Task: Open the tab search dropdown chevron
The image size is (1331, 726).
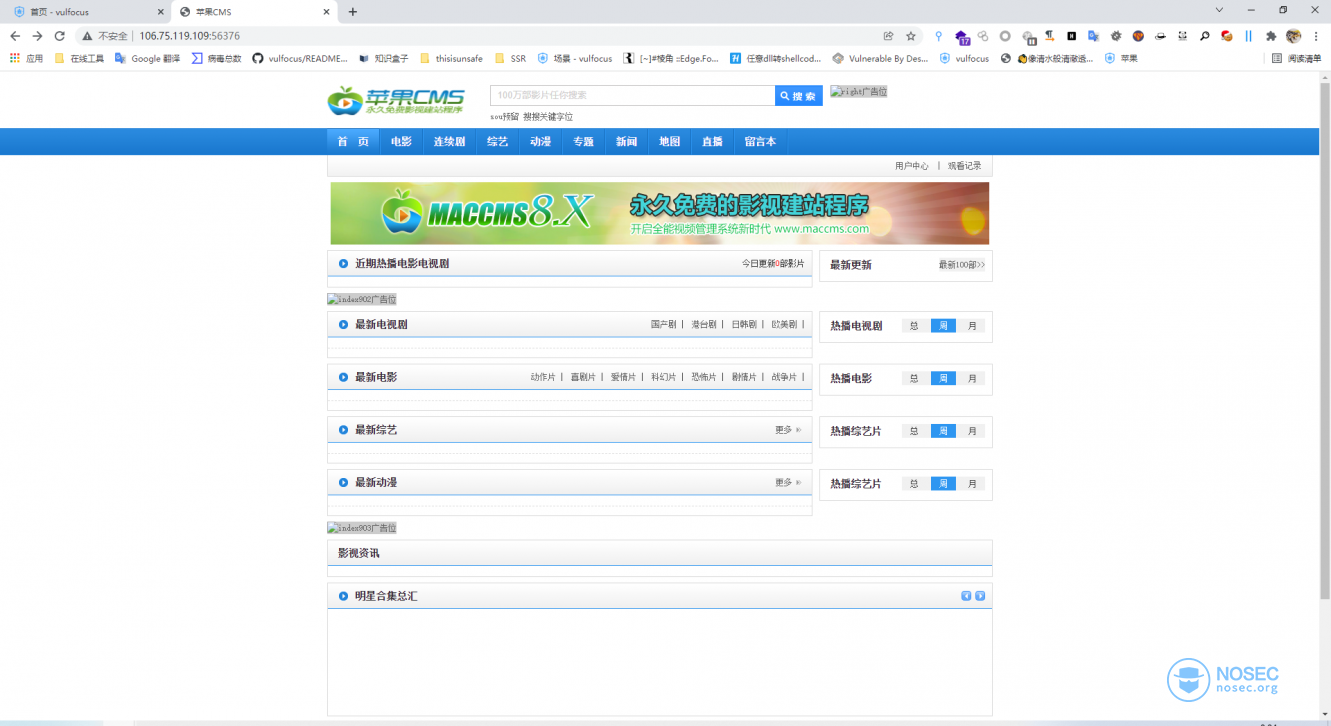Action: tap(1218, 11)
